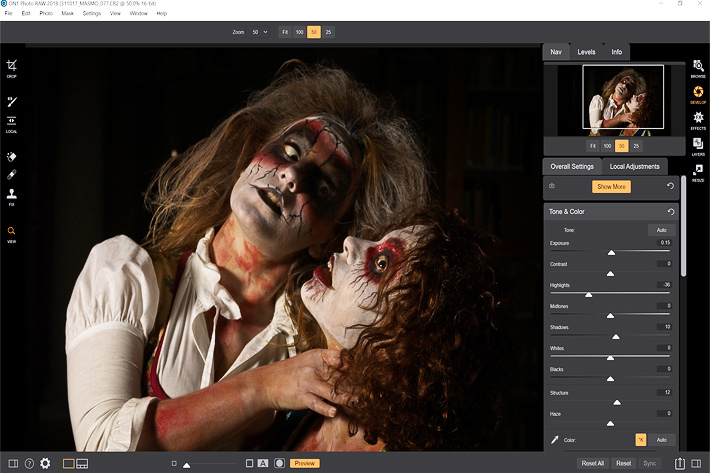Open the Settings menu
This screenshot has width=710, height=473.
(x=91, y=13)
